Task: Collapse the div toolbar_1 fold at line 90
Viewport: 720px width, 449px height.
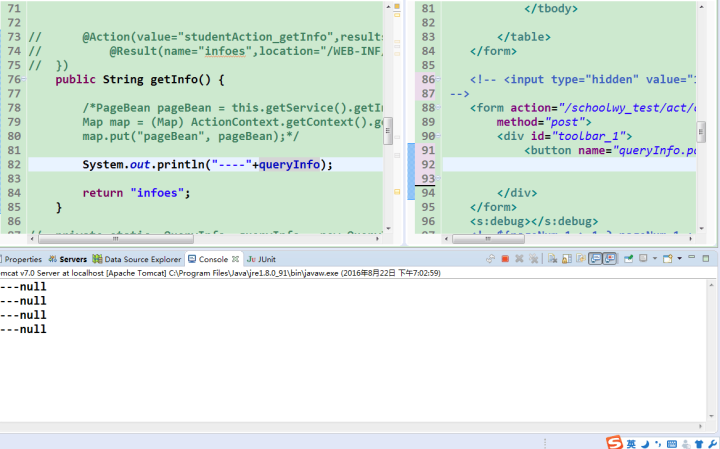Action: pos(438,136)
